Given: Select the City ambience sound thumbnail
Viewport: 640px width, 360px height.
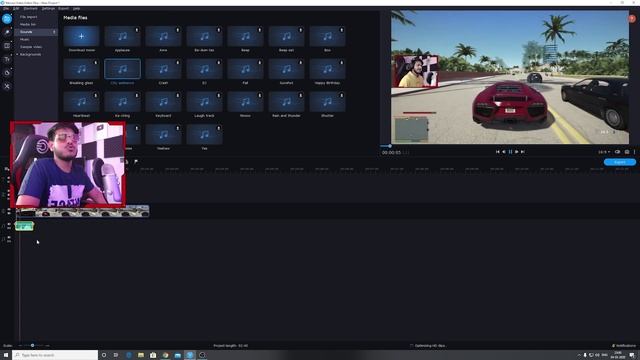Looking at the screenshot, I should pyautogui.click(x=122, y=69).
